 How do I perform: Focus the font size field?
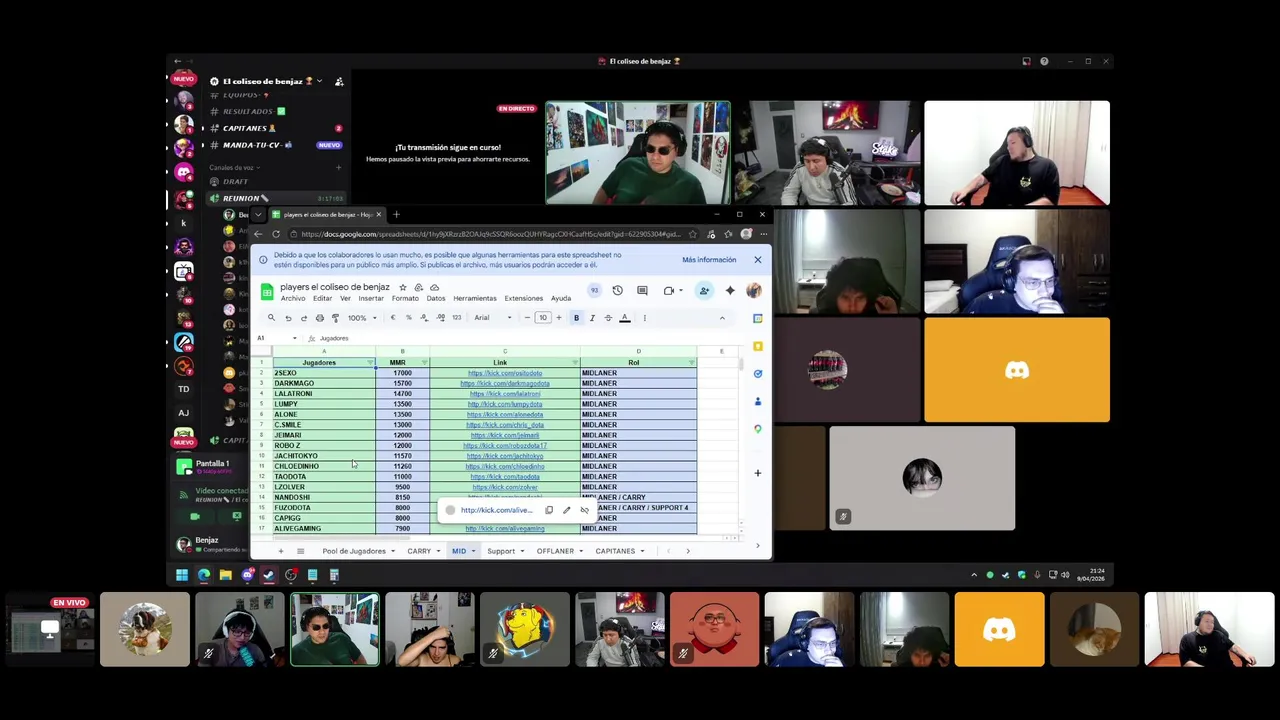click(x=543, y=318)
